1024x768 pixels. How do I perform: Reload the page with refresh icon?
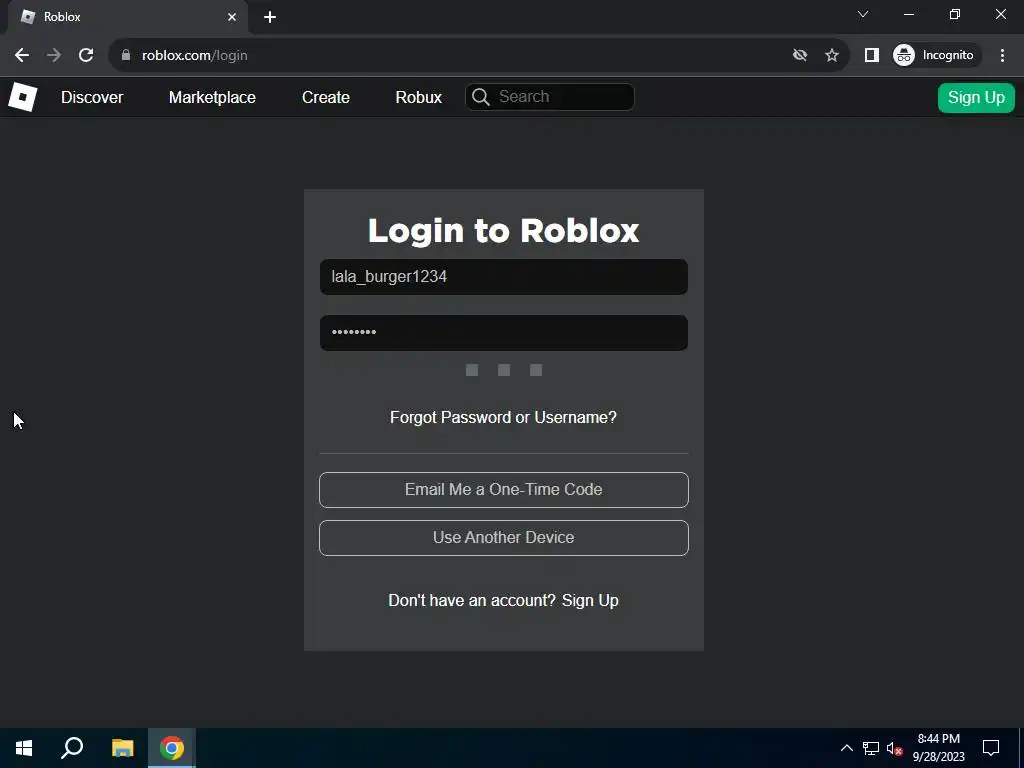point(86,56)
